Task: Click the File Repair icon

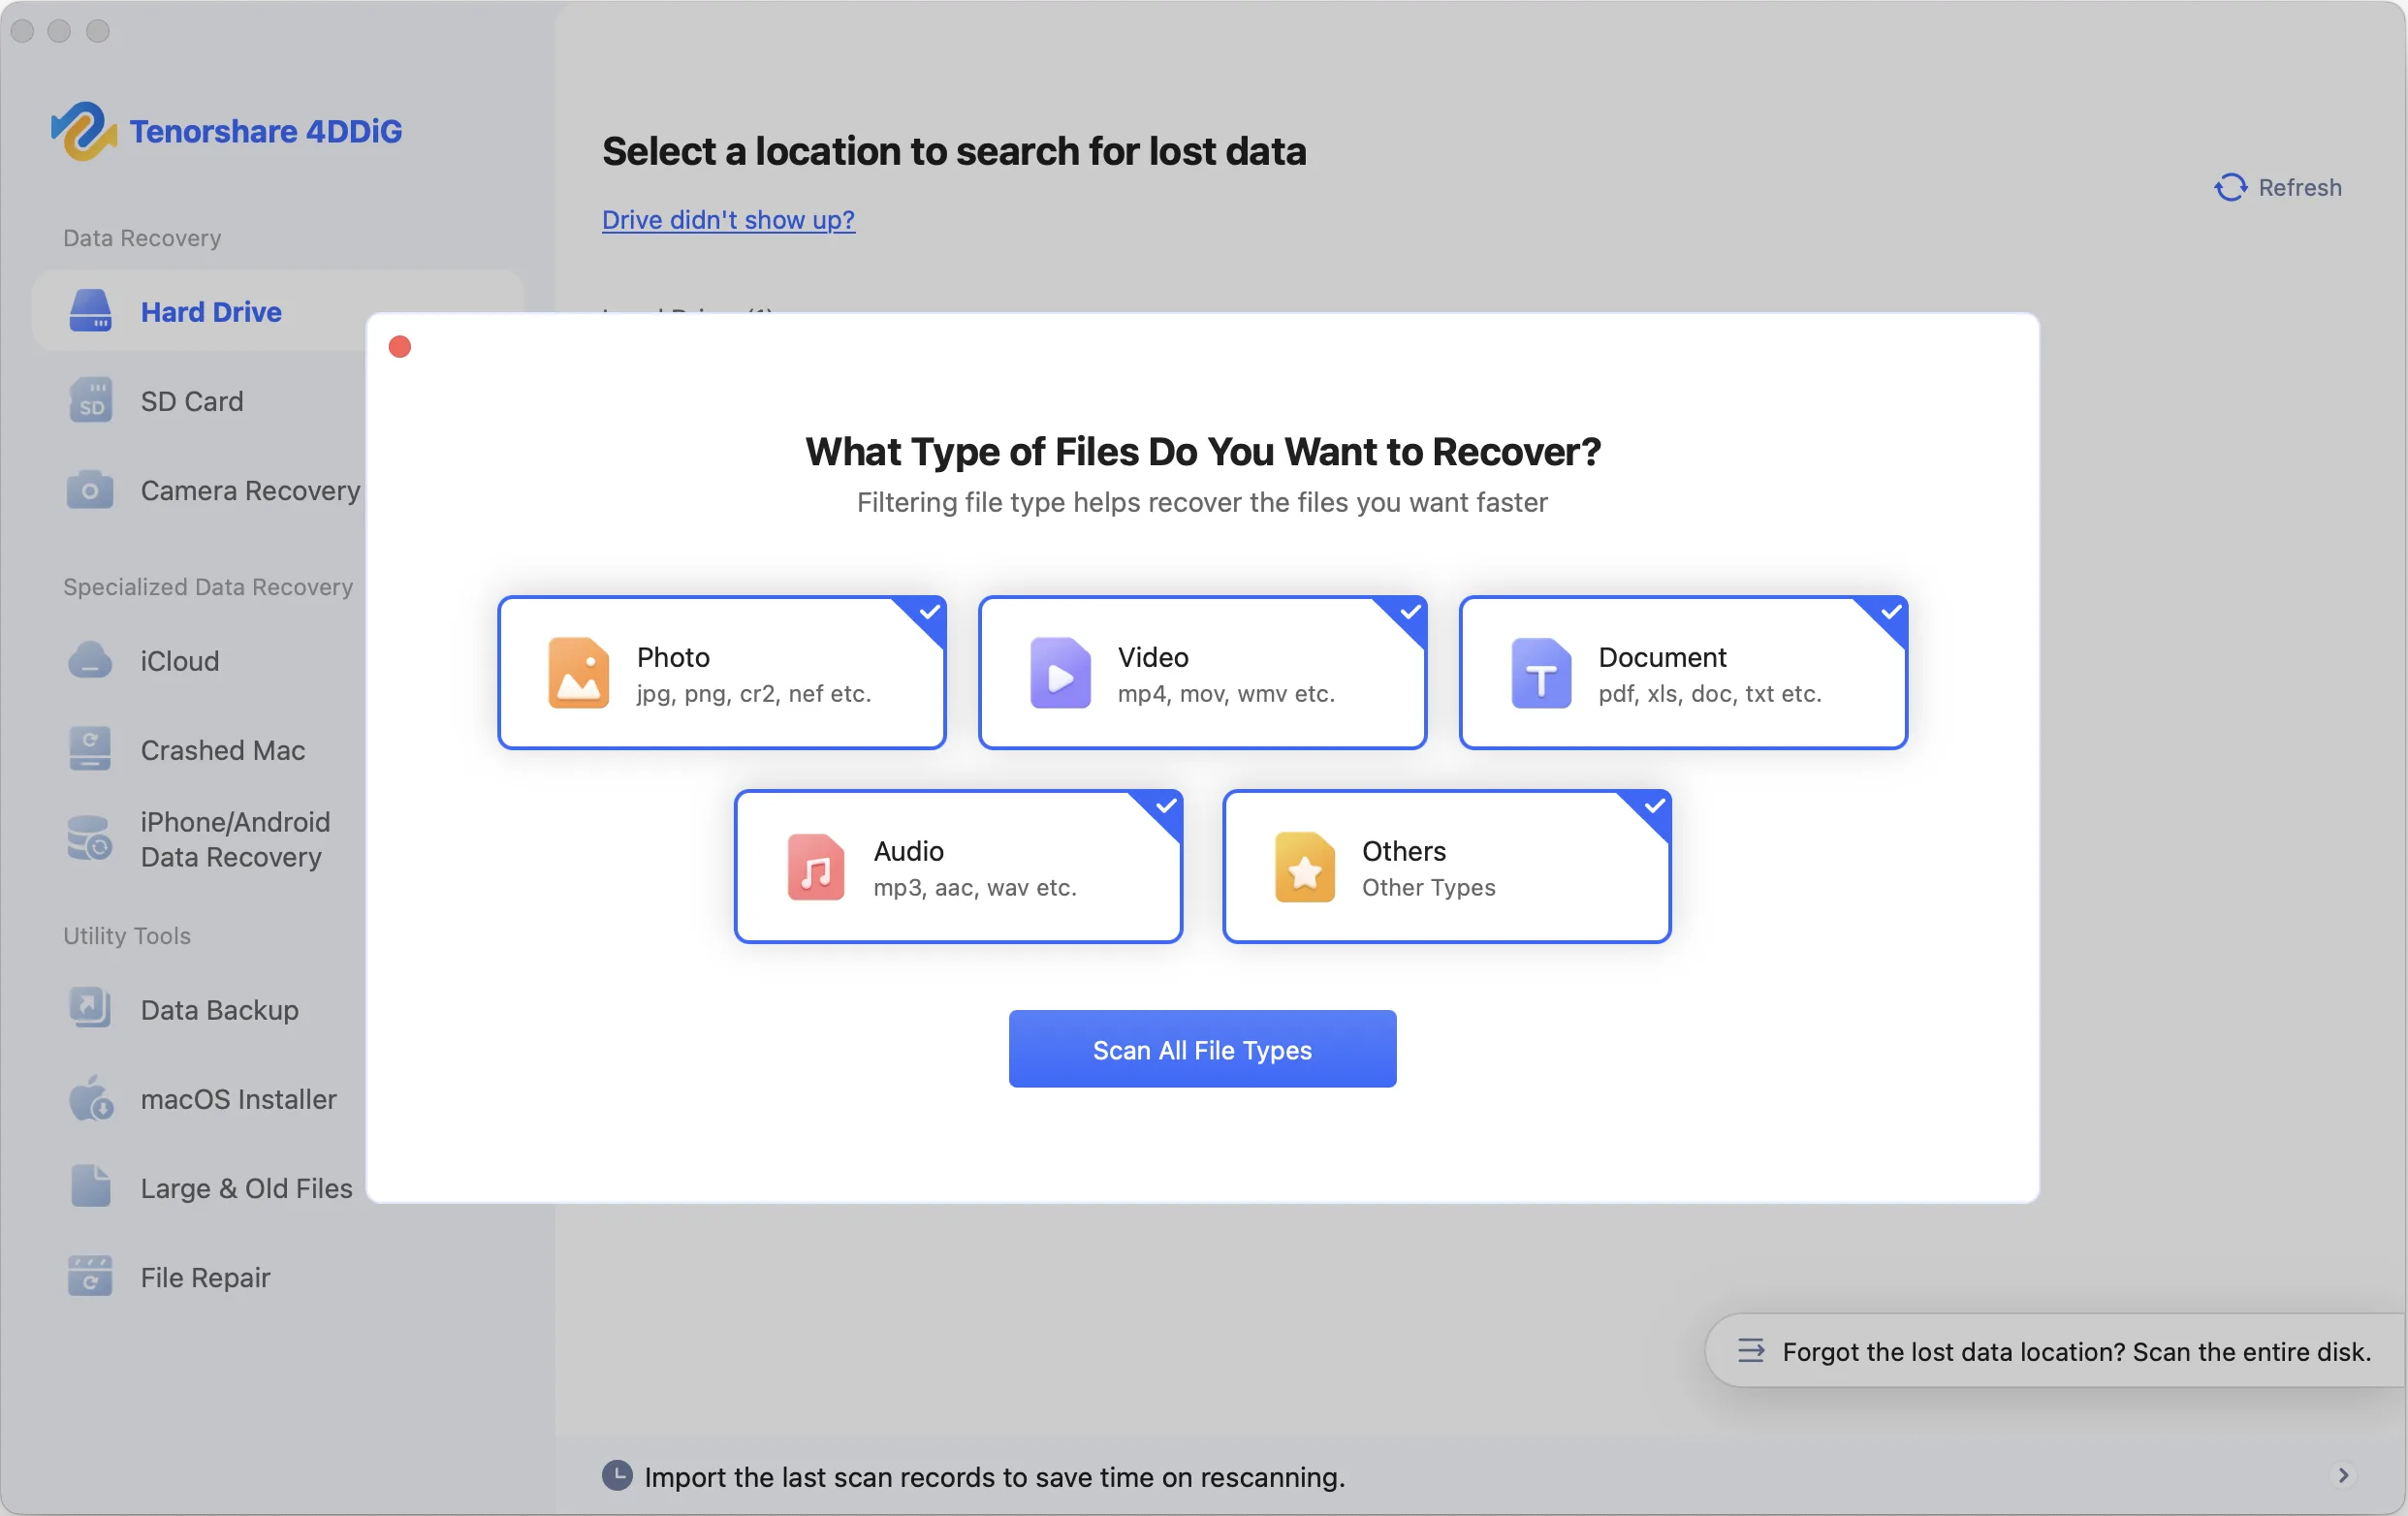Action: tap(90, 1277)
